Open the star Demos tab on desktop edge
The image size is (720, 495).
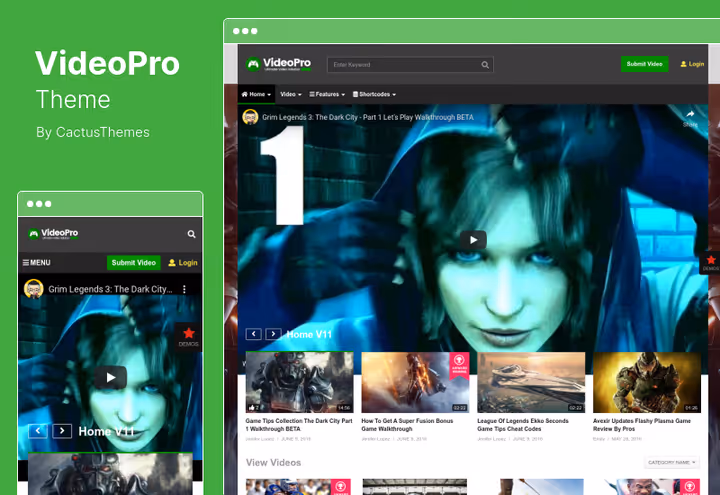710,263
